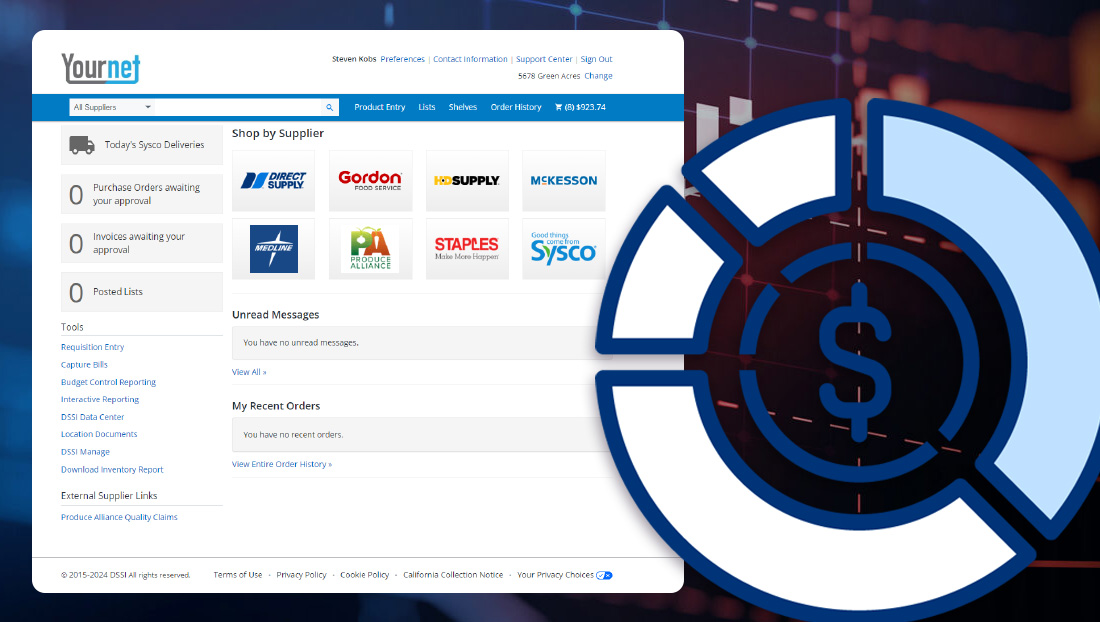1100x622 pixels.
Task: Open the Product Entry menu
Action: coord(380,107)
